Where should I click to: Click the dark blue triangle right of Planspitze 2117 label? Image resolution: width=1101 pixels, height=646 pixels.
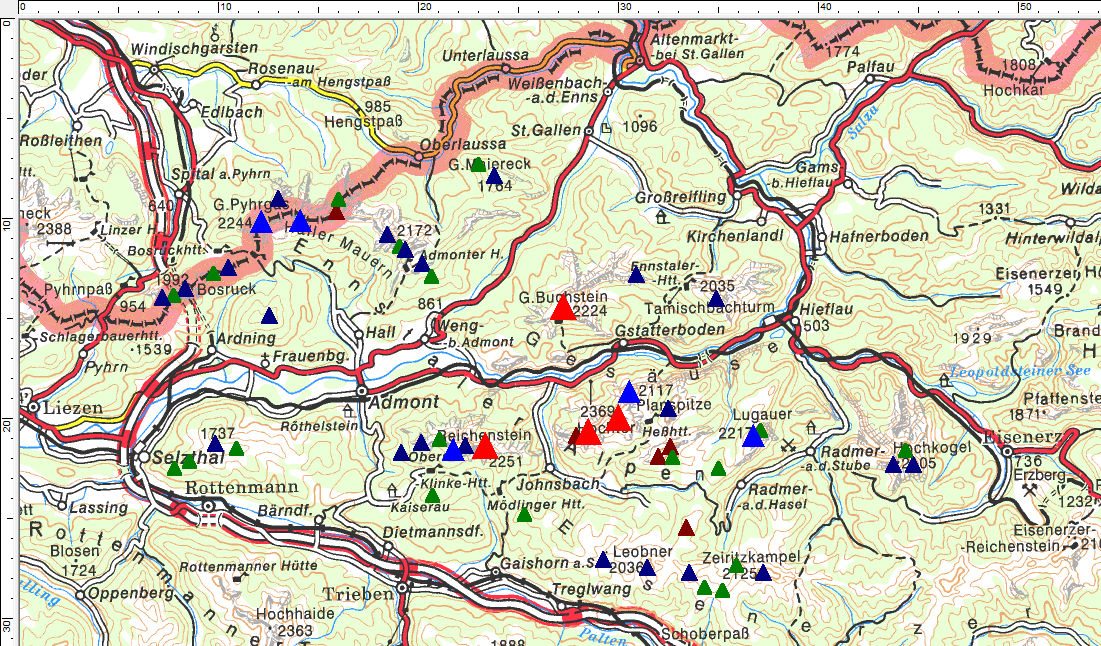tap(668, 409)
